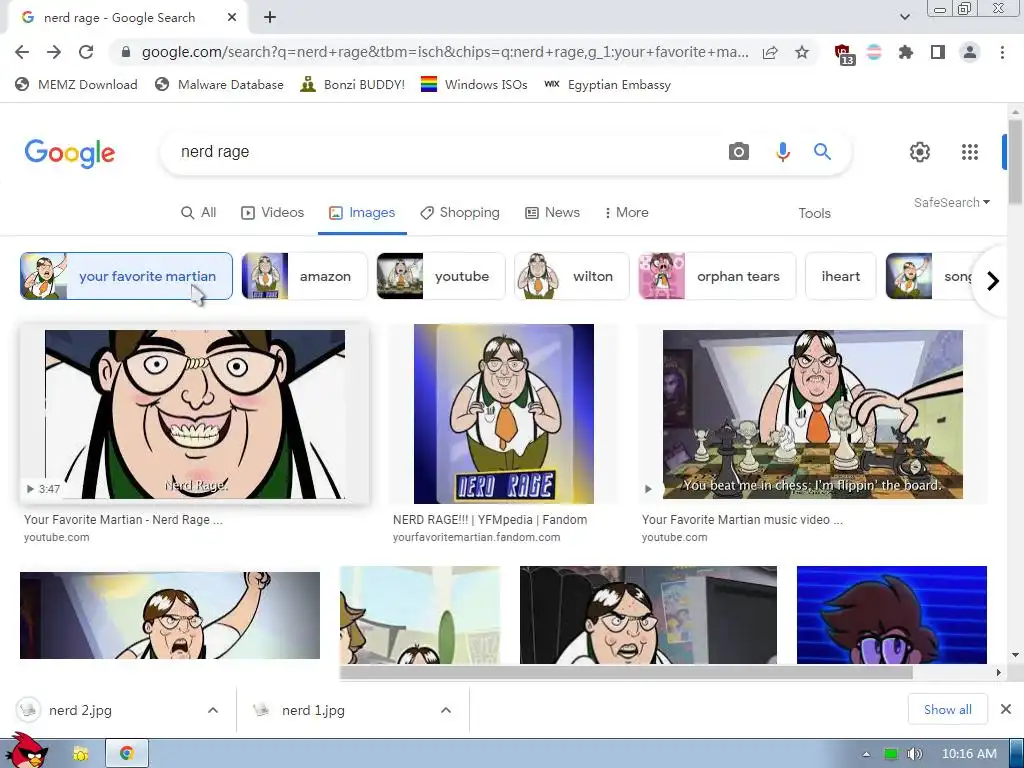This screenshot has width=1024, height=768.
Task: Open the Bonzi BUDDY! bookmark
Action: coord(353,84)
